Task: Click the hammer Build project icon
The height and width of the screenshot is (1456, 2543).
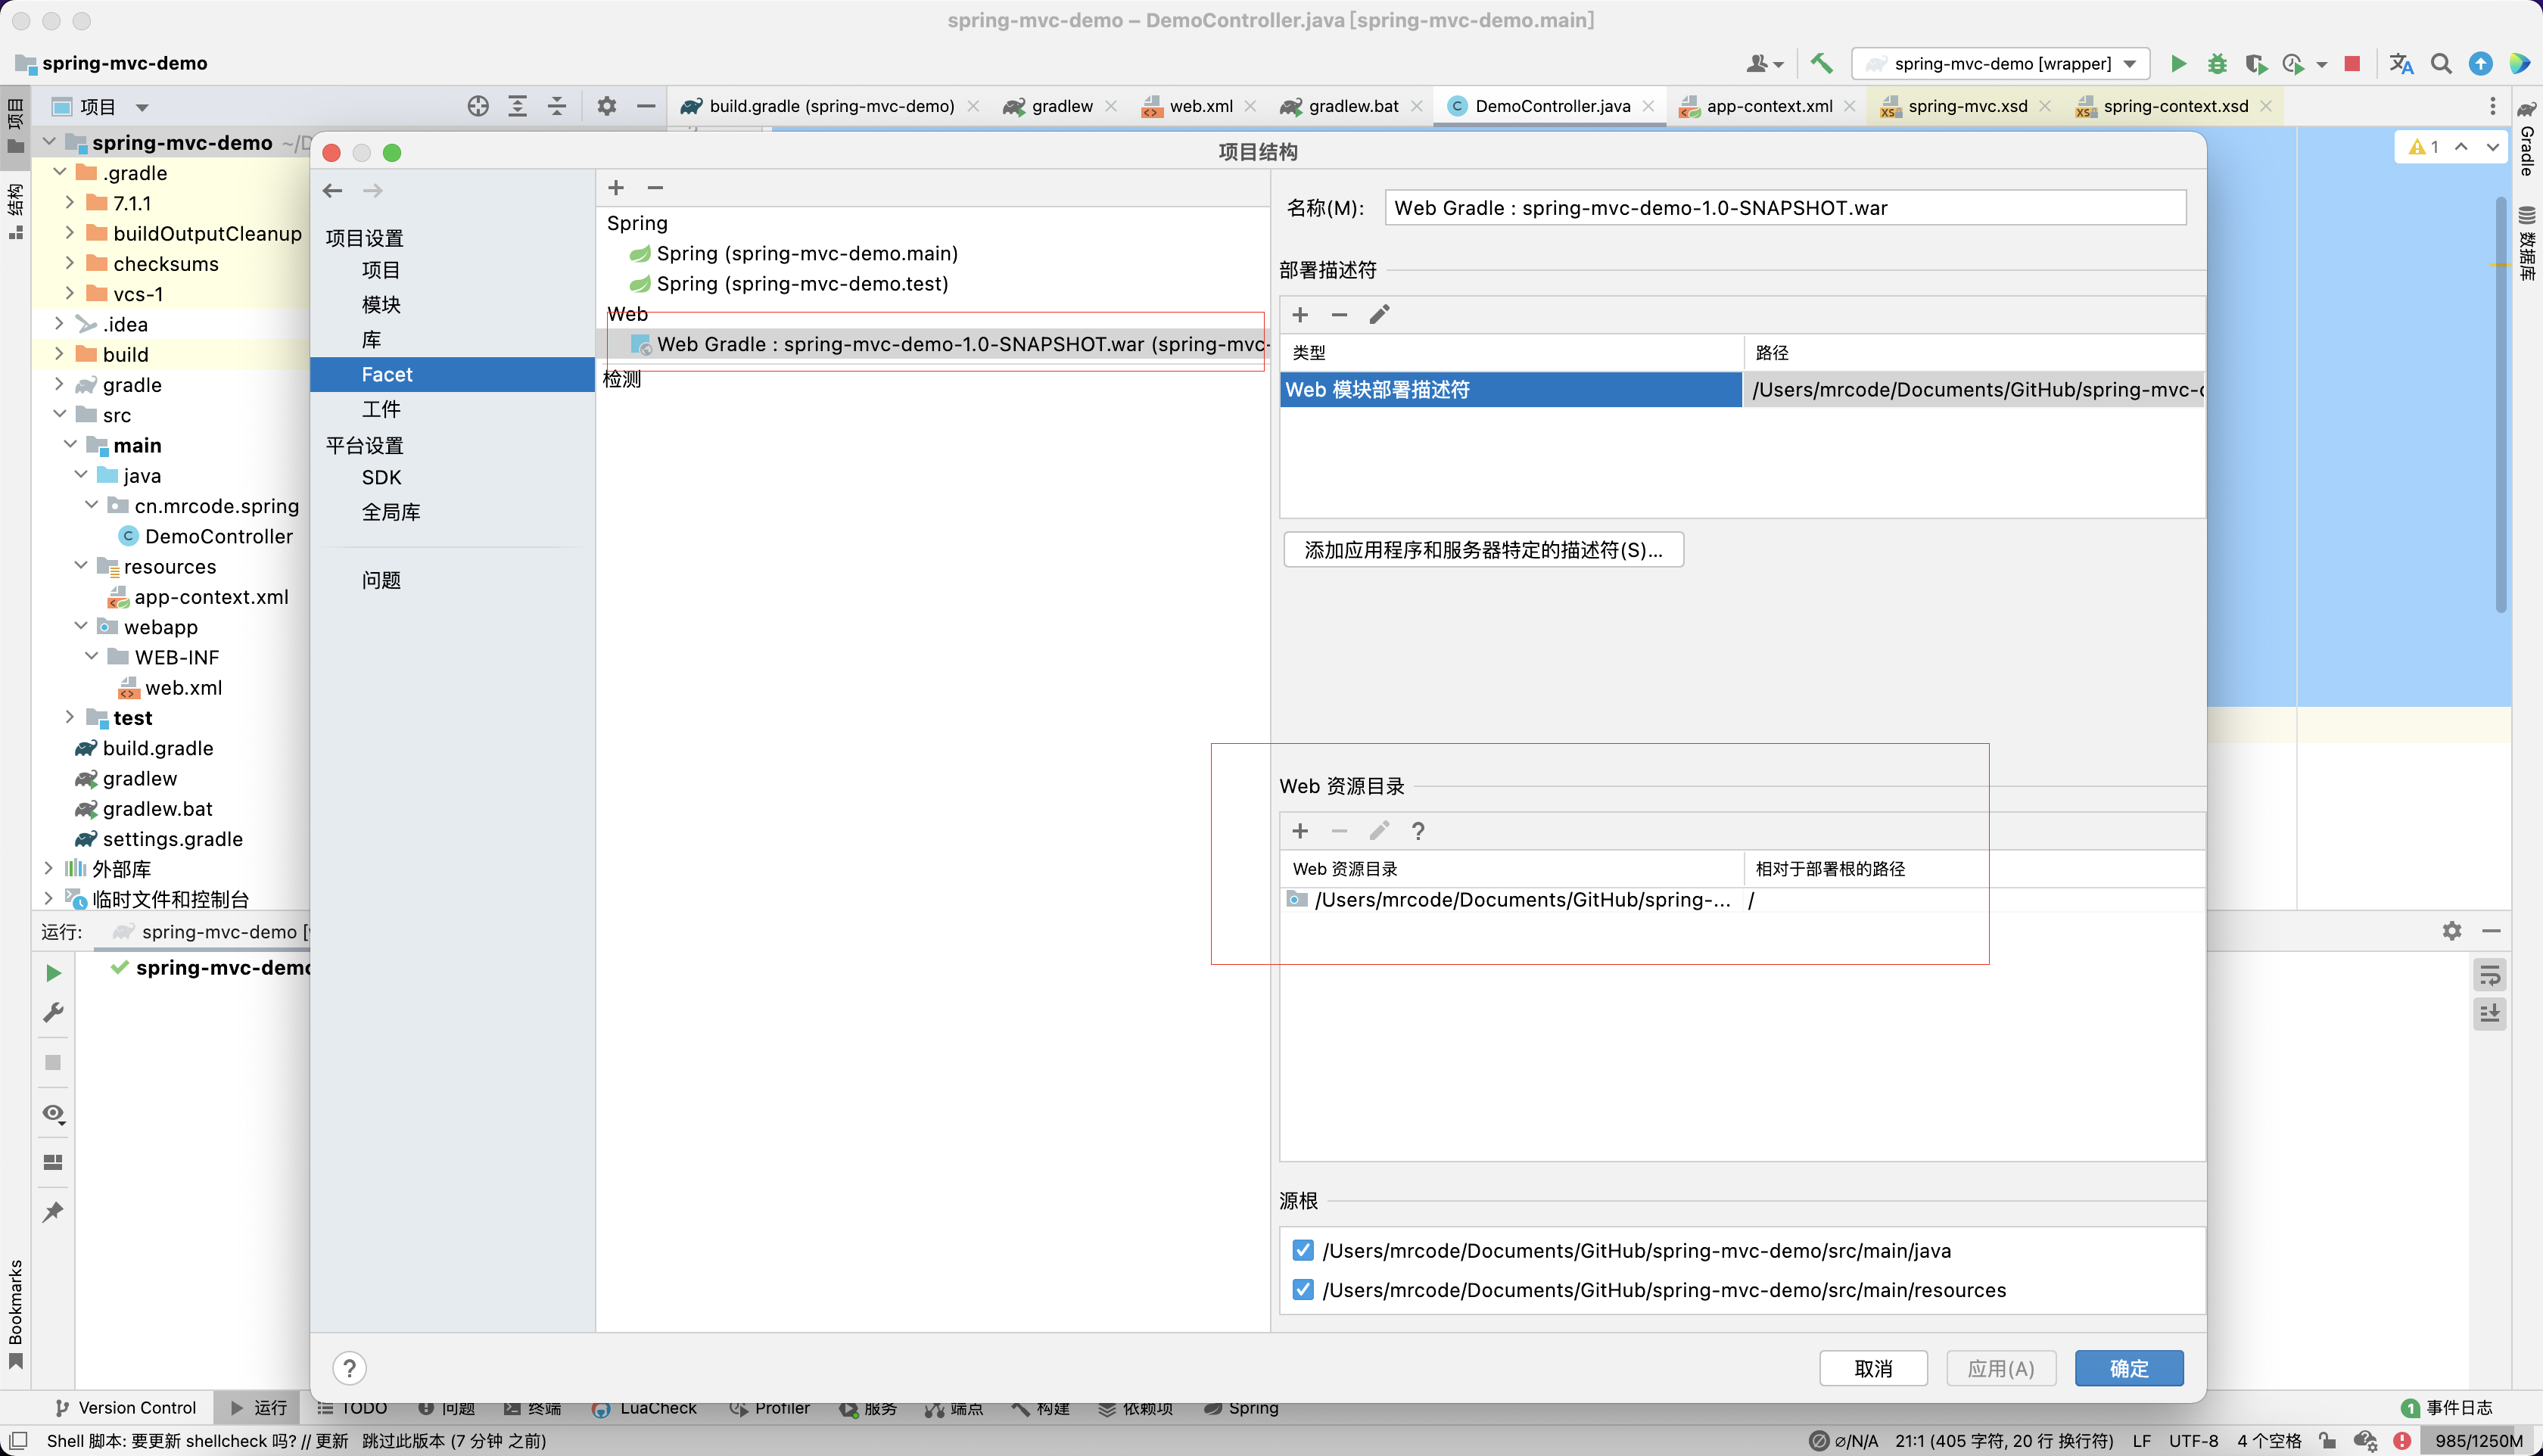Action: click(x=1821, y=64)
